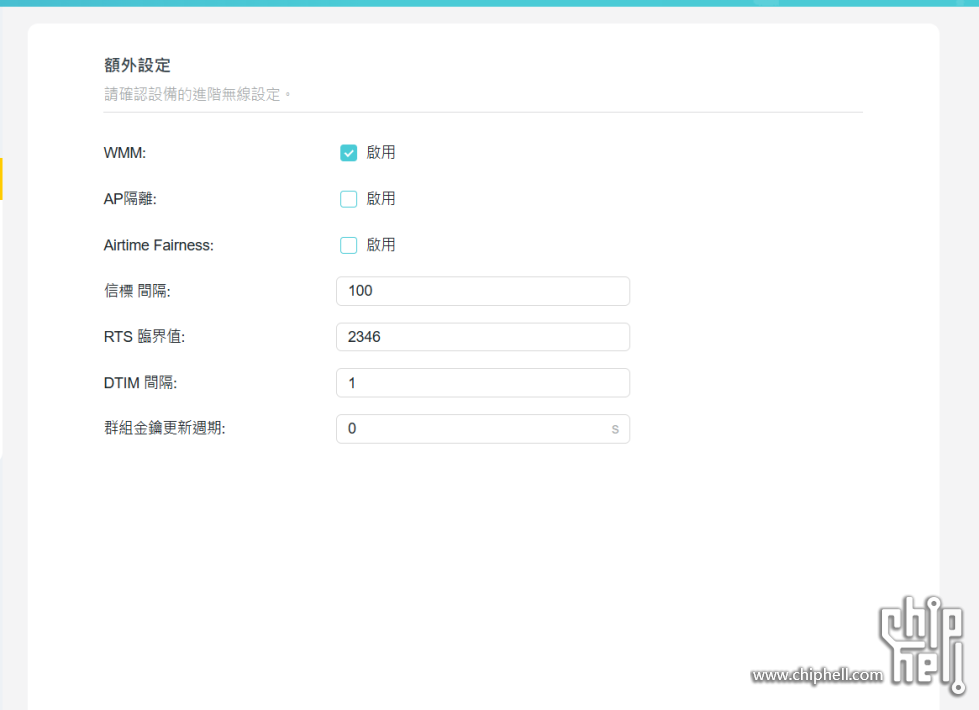Click the 群組金鑰更新週期 input field

pos(470,428)
